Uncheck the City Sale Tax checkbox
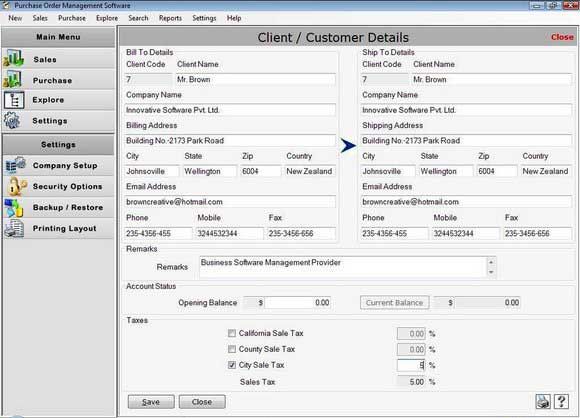Screen dimensions: 580x418 click(232, 365)
